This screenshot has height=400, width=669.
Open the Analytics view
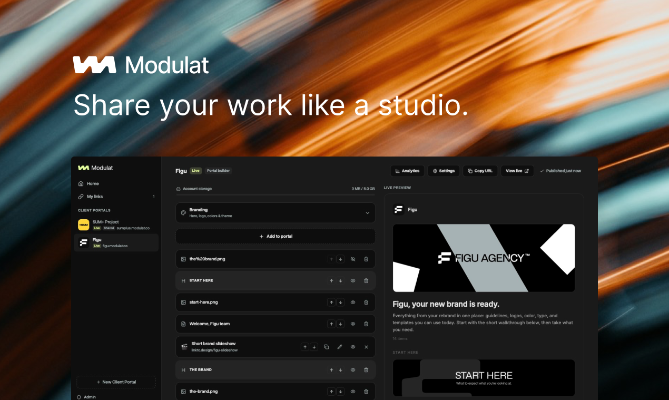407,171
